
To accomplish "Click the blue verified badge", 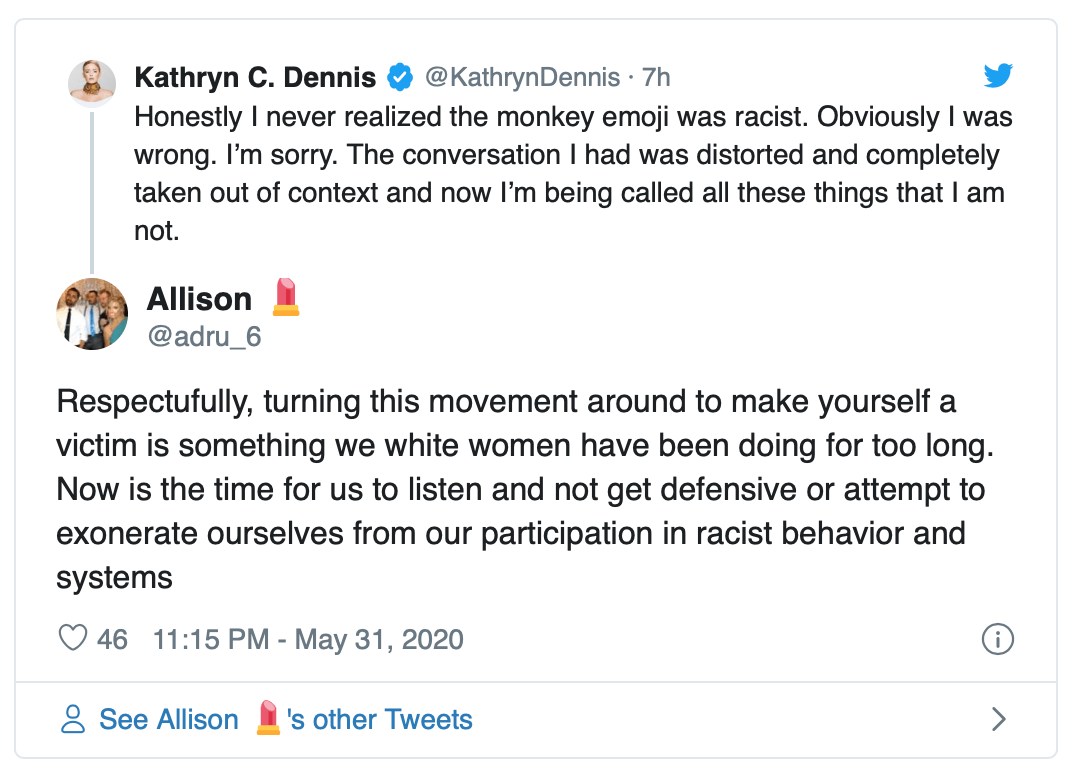I will point(401,77).
